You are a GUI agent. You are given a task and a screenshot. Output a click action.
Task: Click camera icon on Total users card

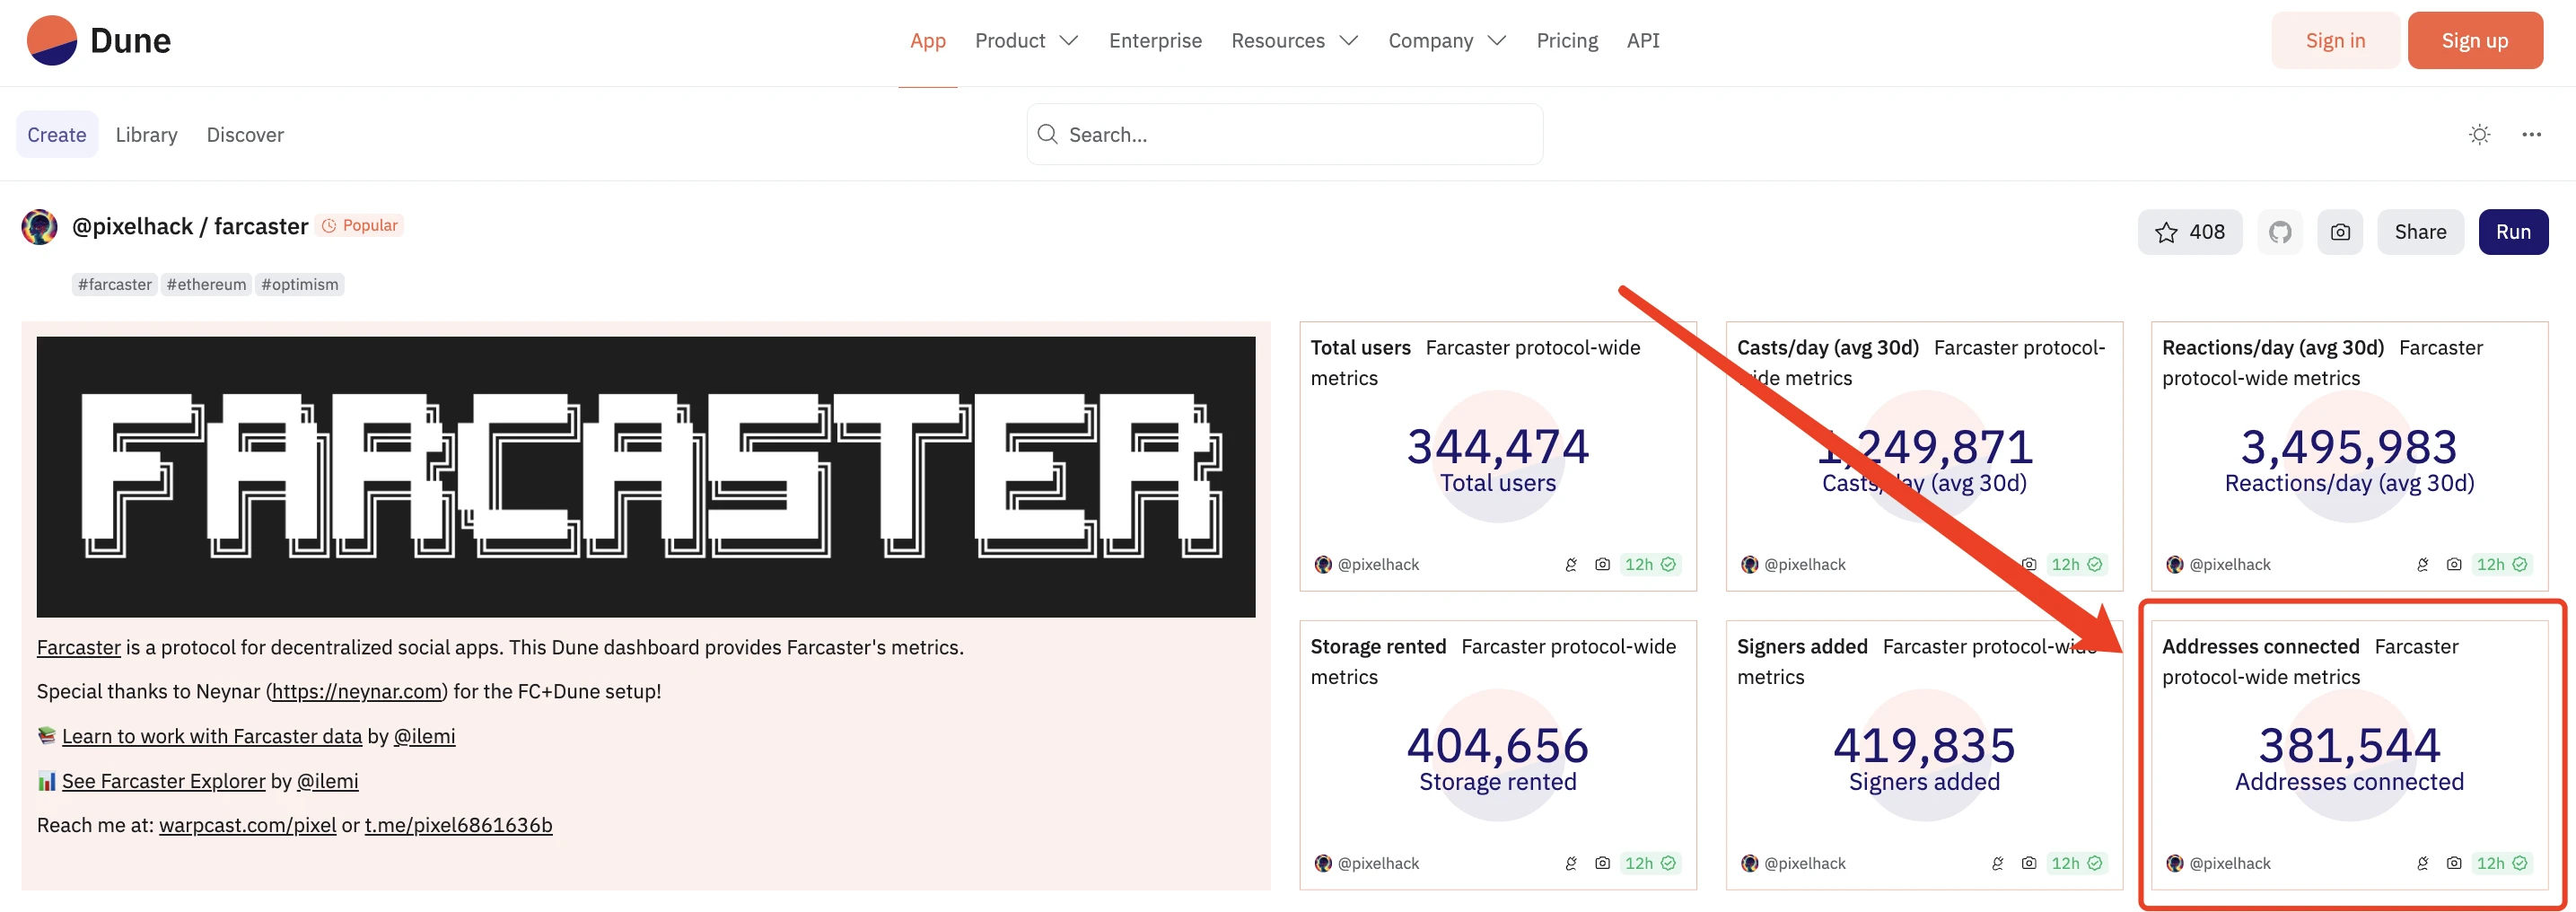pos(1602,565)
